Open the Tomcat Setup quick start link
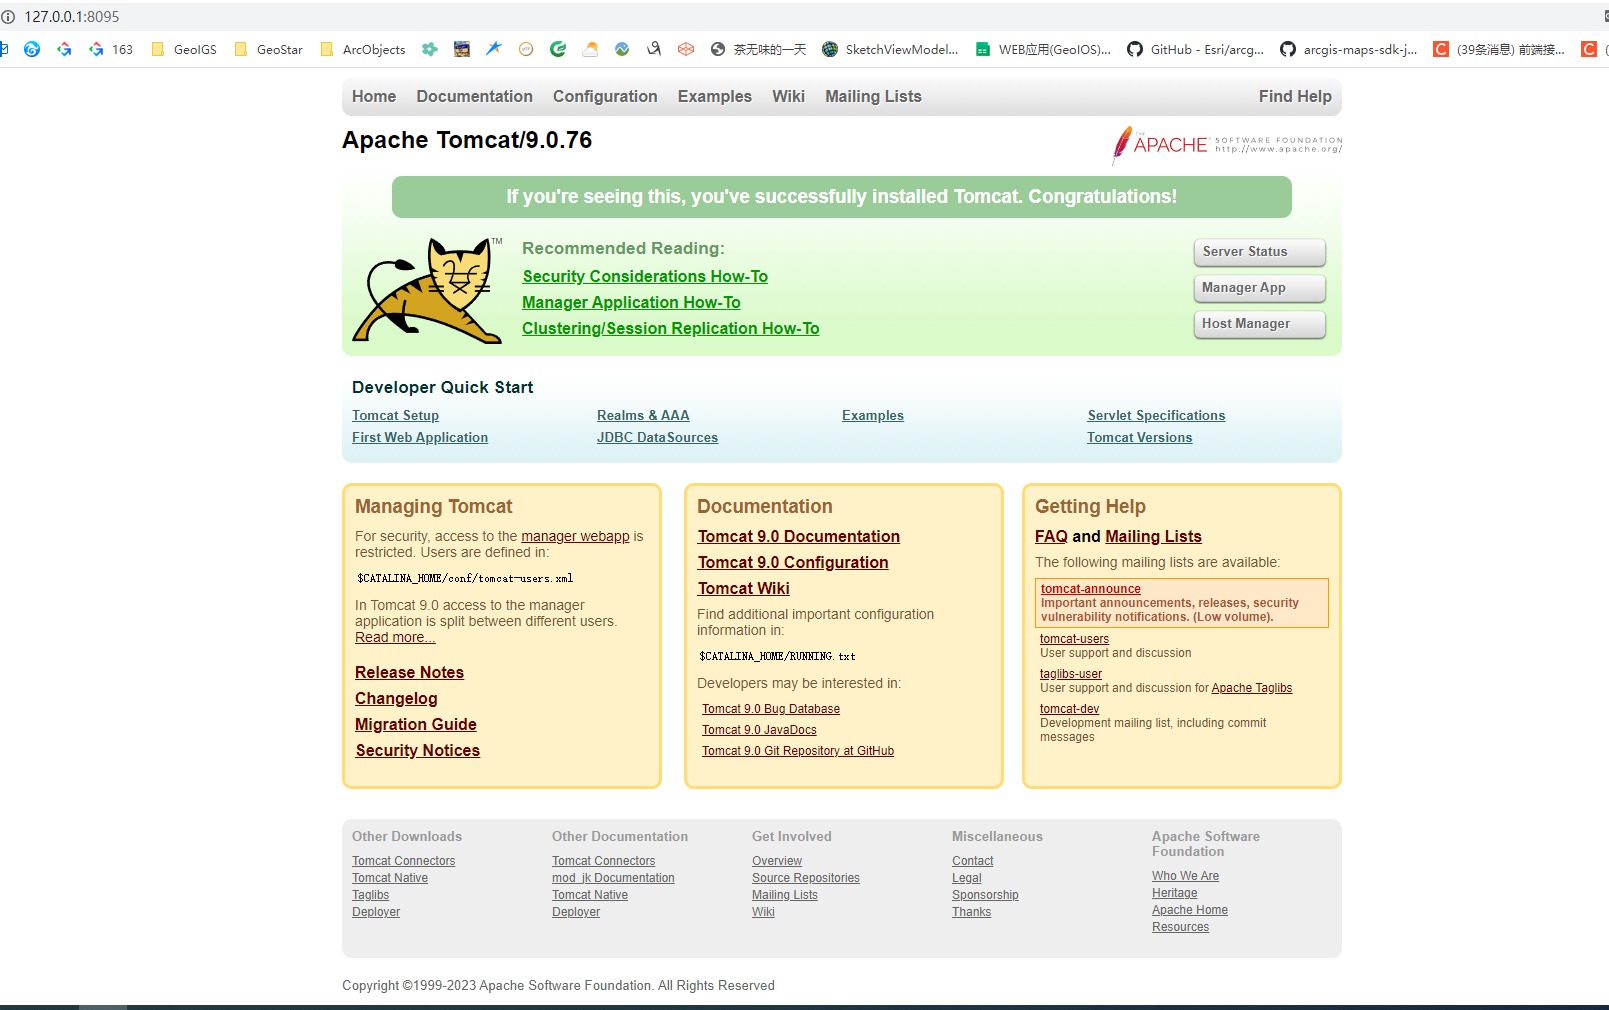This screenshot has width=1609, height=1010. coord(395,415)
